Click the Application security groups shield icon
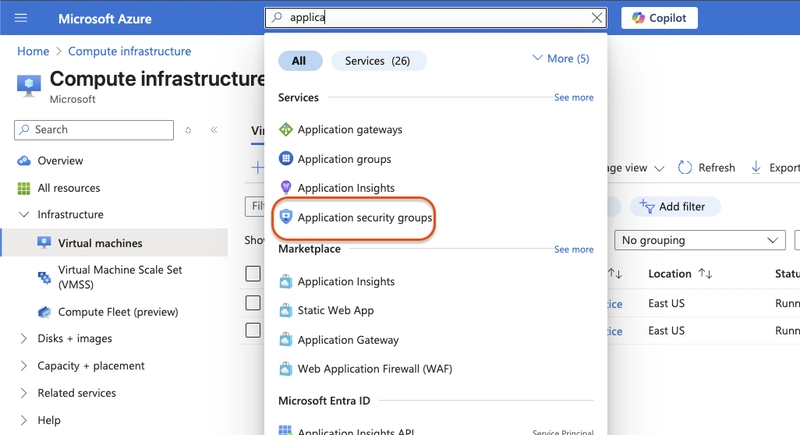Screen dimensions: 800x435 pyautogui.click(x=286, y=217)
